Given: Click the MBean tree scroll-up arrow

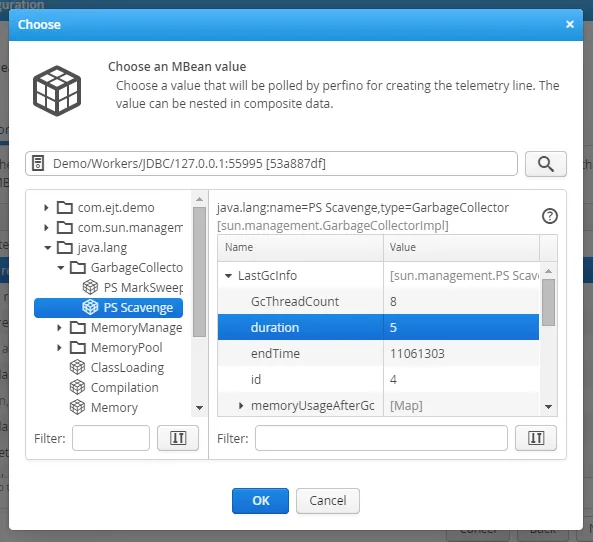Looking at the screenshot, I should tap(199, 199).
